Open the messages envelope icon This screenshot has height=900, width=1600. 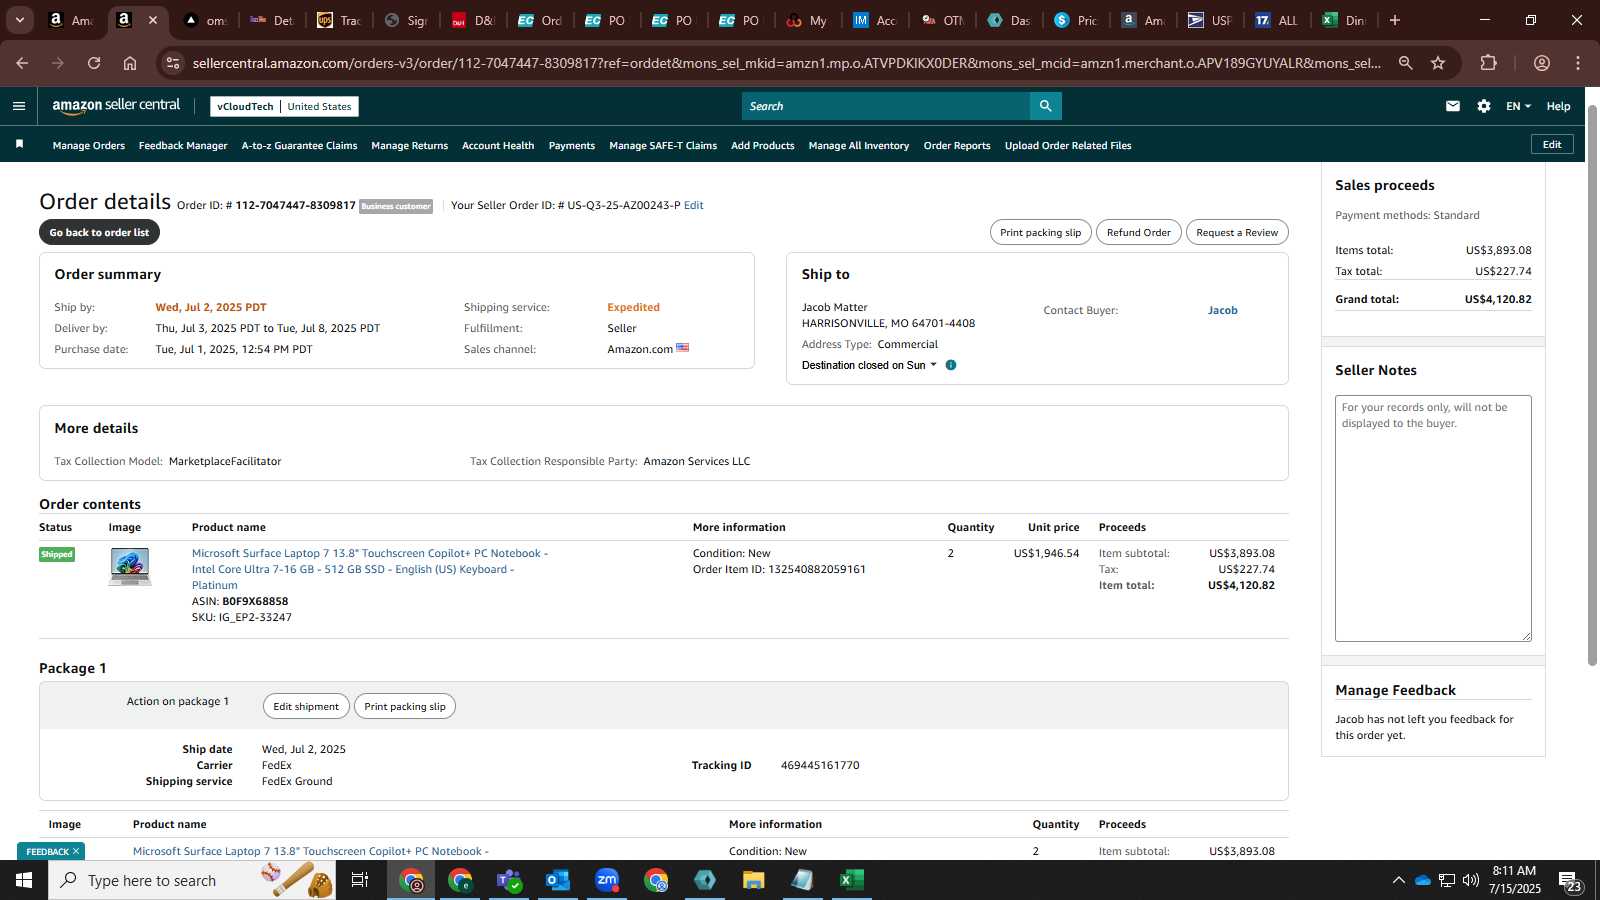[1453, 106]
